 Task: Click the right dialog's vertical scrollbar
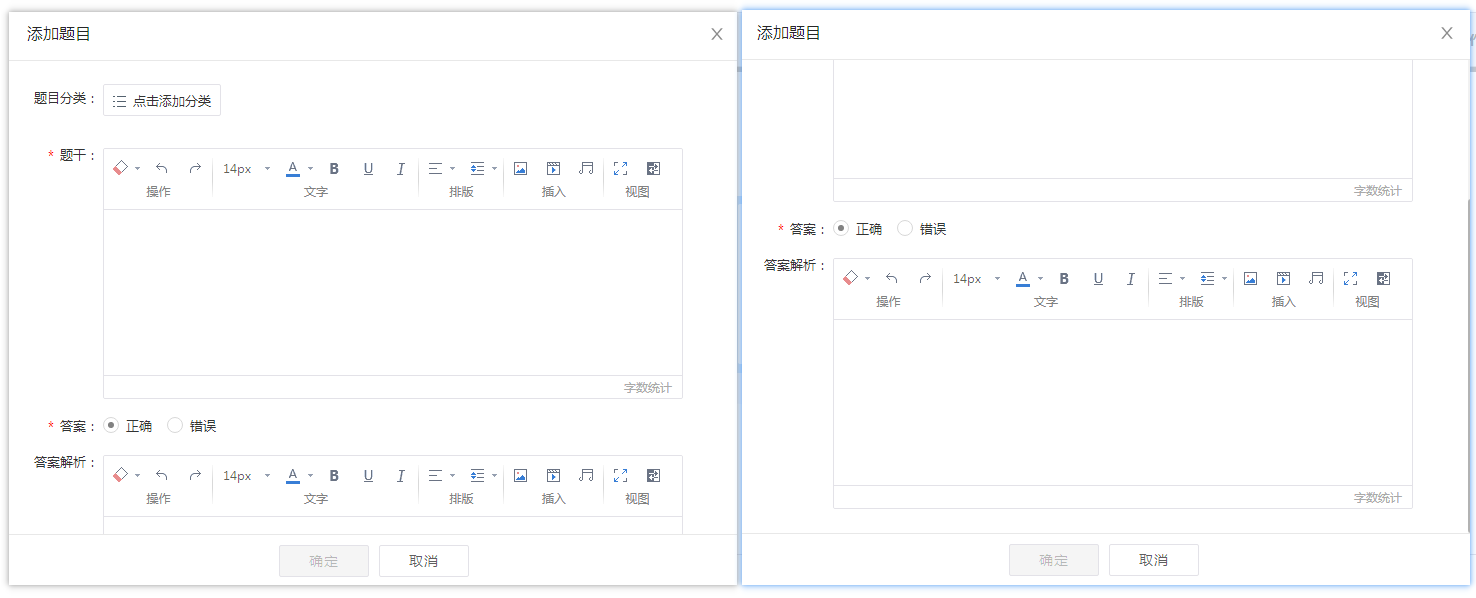click(1466, 365)
